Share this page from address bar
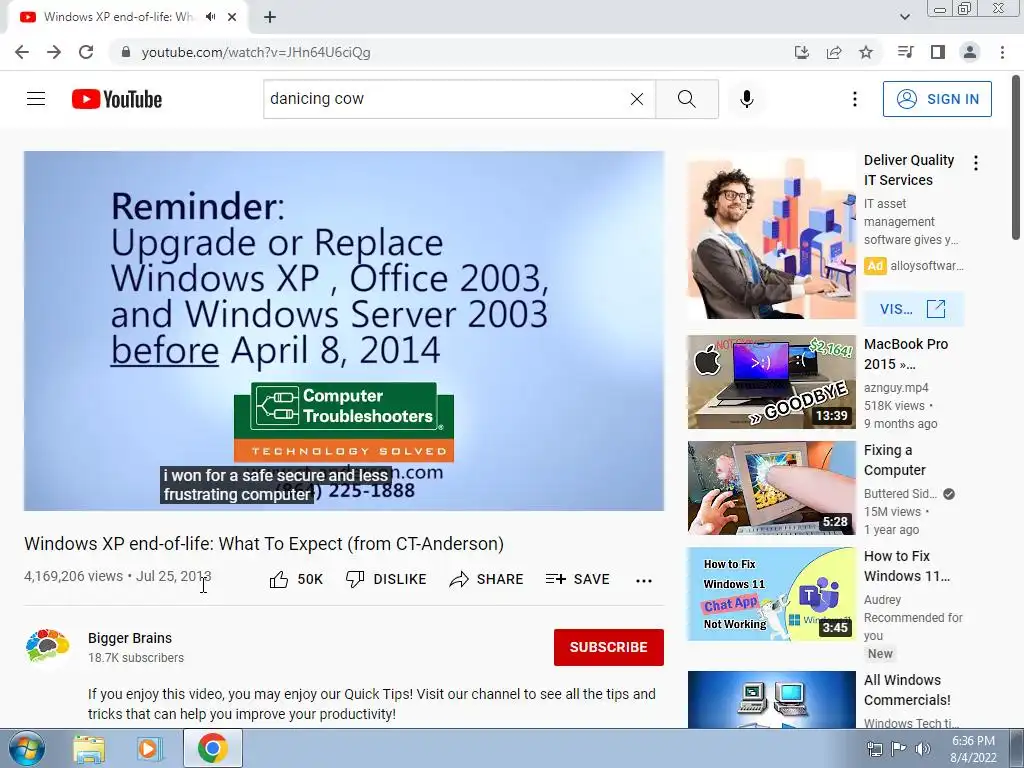Viewport: 1024px width, 768px height. [834, 52]
